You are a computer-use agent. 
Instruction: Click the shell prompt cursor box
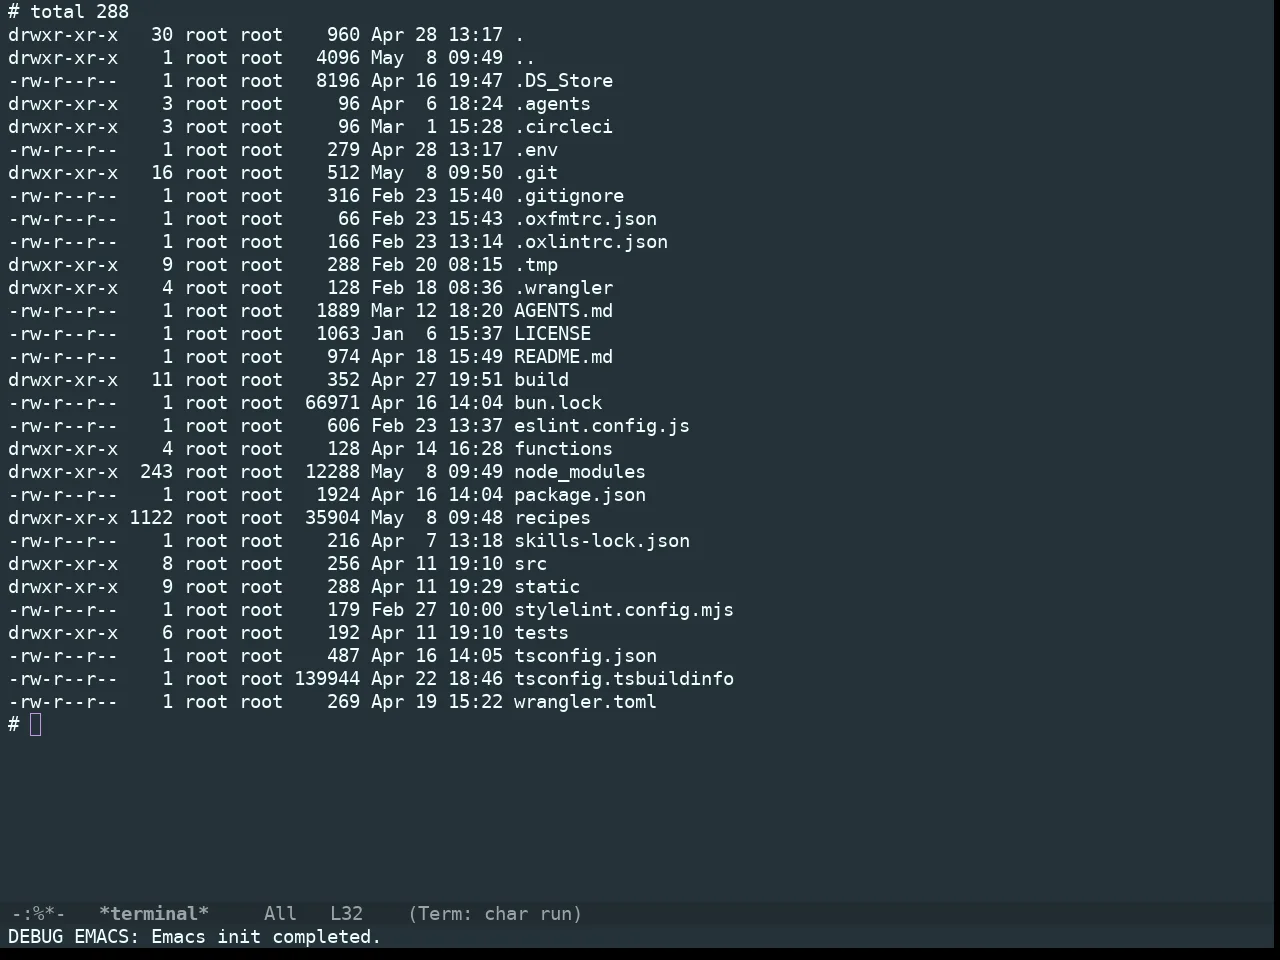pyautogui.click(x=36, y=725)
